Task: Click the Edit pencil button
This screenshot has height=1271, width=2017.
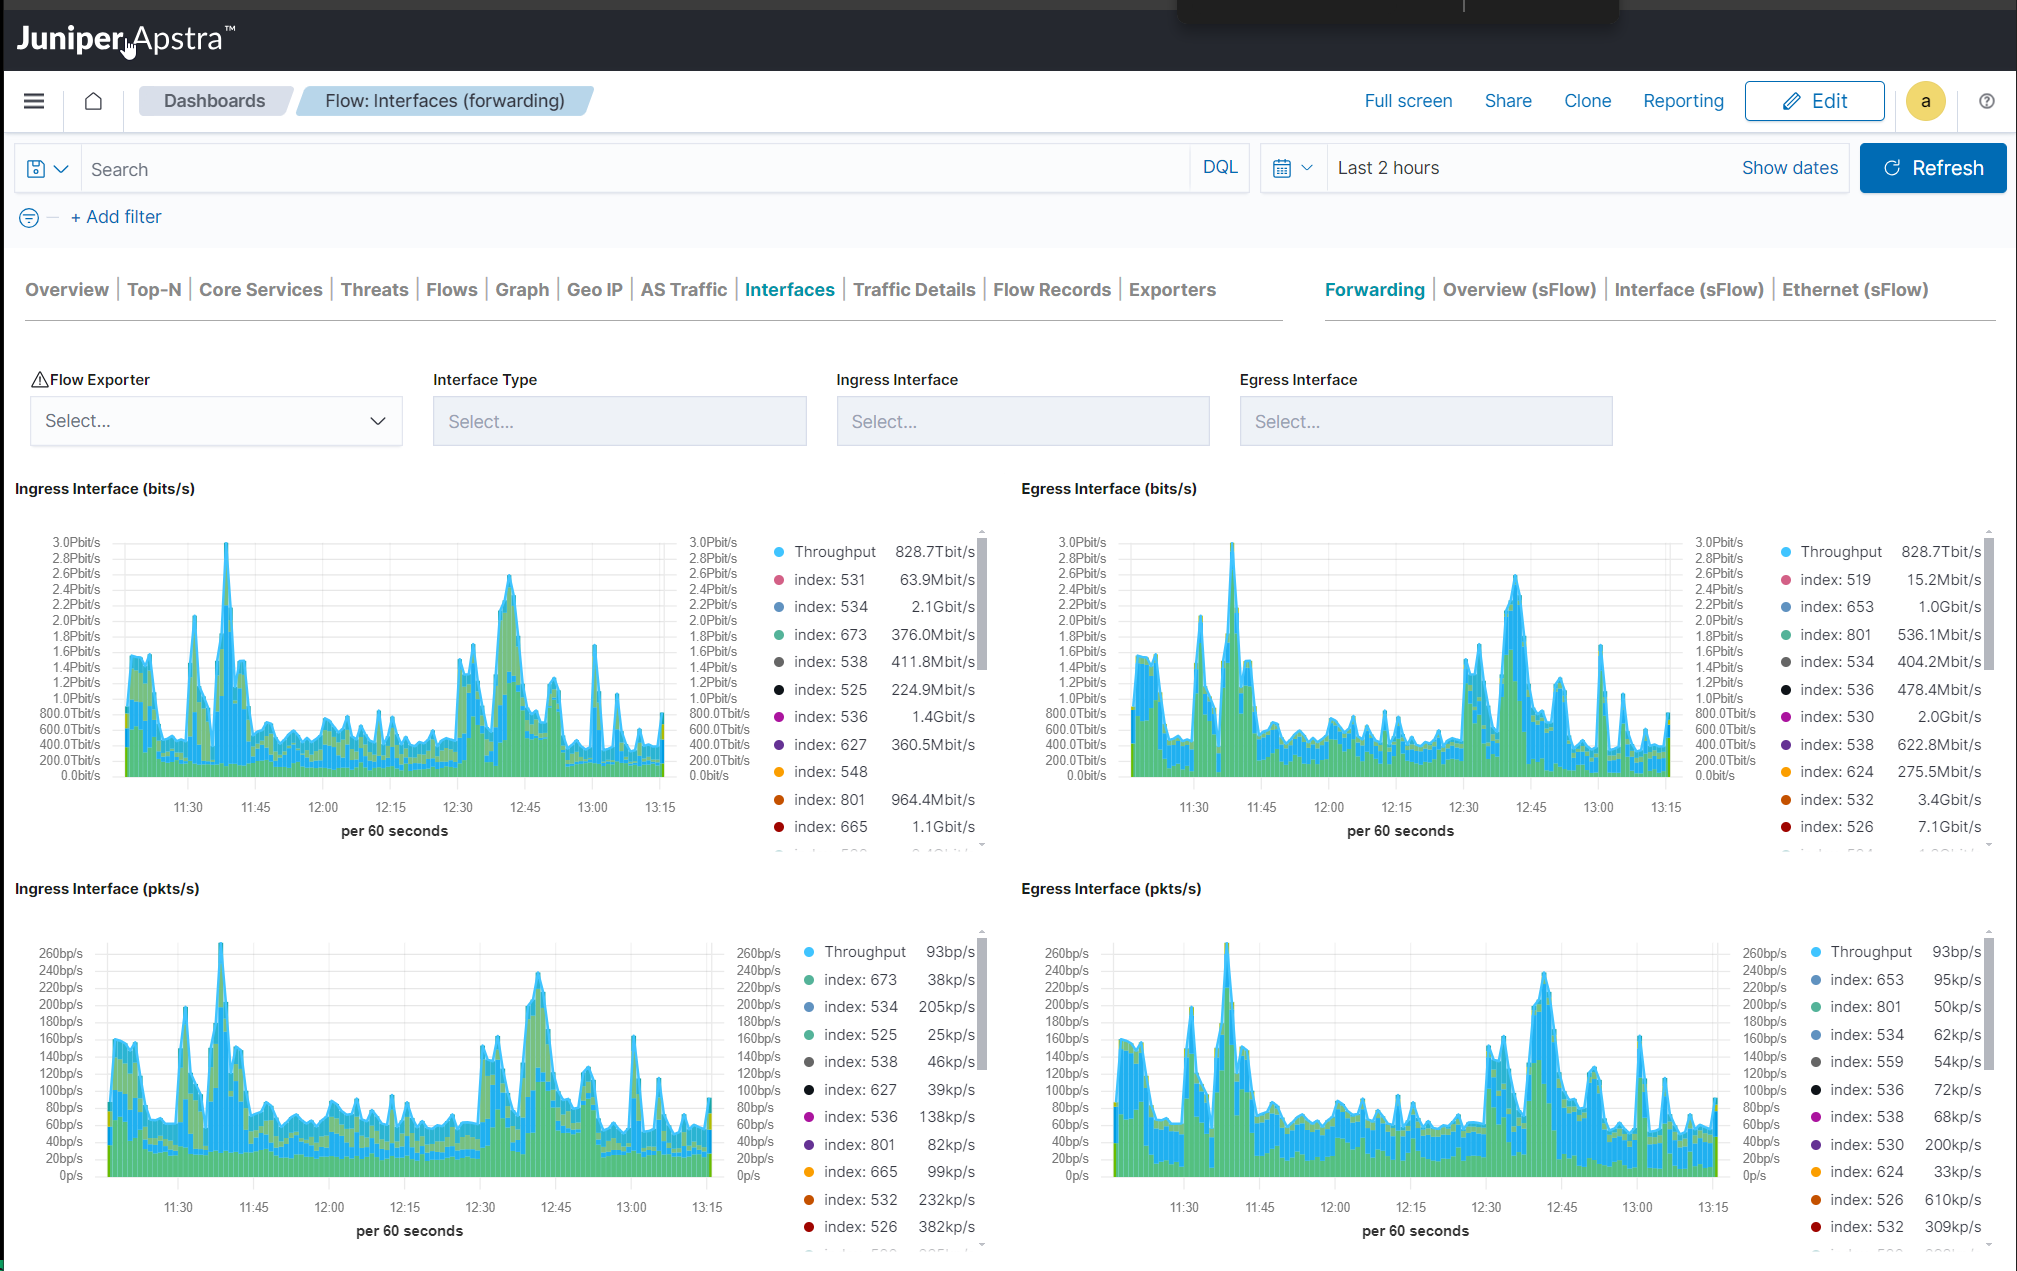Action: [x=1814, y=101]
